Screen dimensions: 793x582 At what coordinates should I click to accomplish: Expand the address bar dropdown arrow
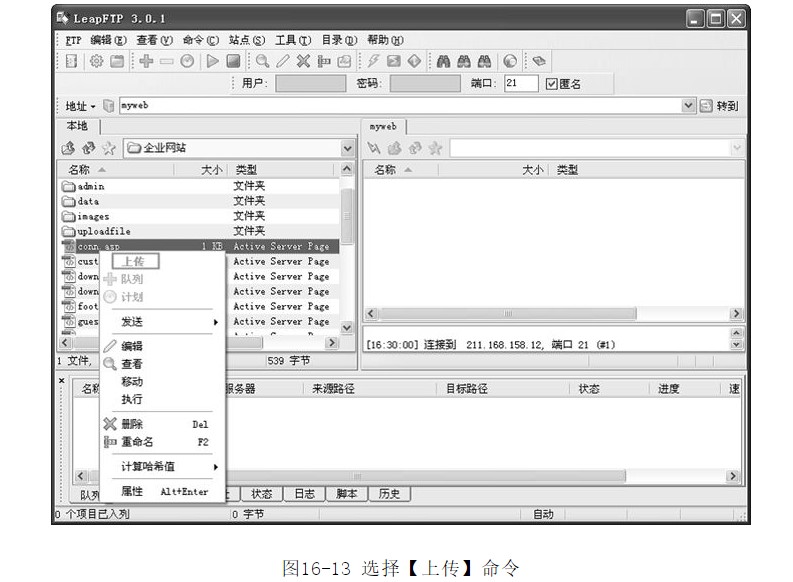(688, 105)
